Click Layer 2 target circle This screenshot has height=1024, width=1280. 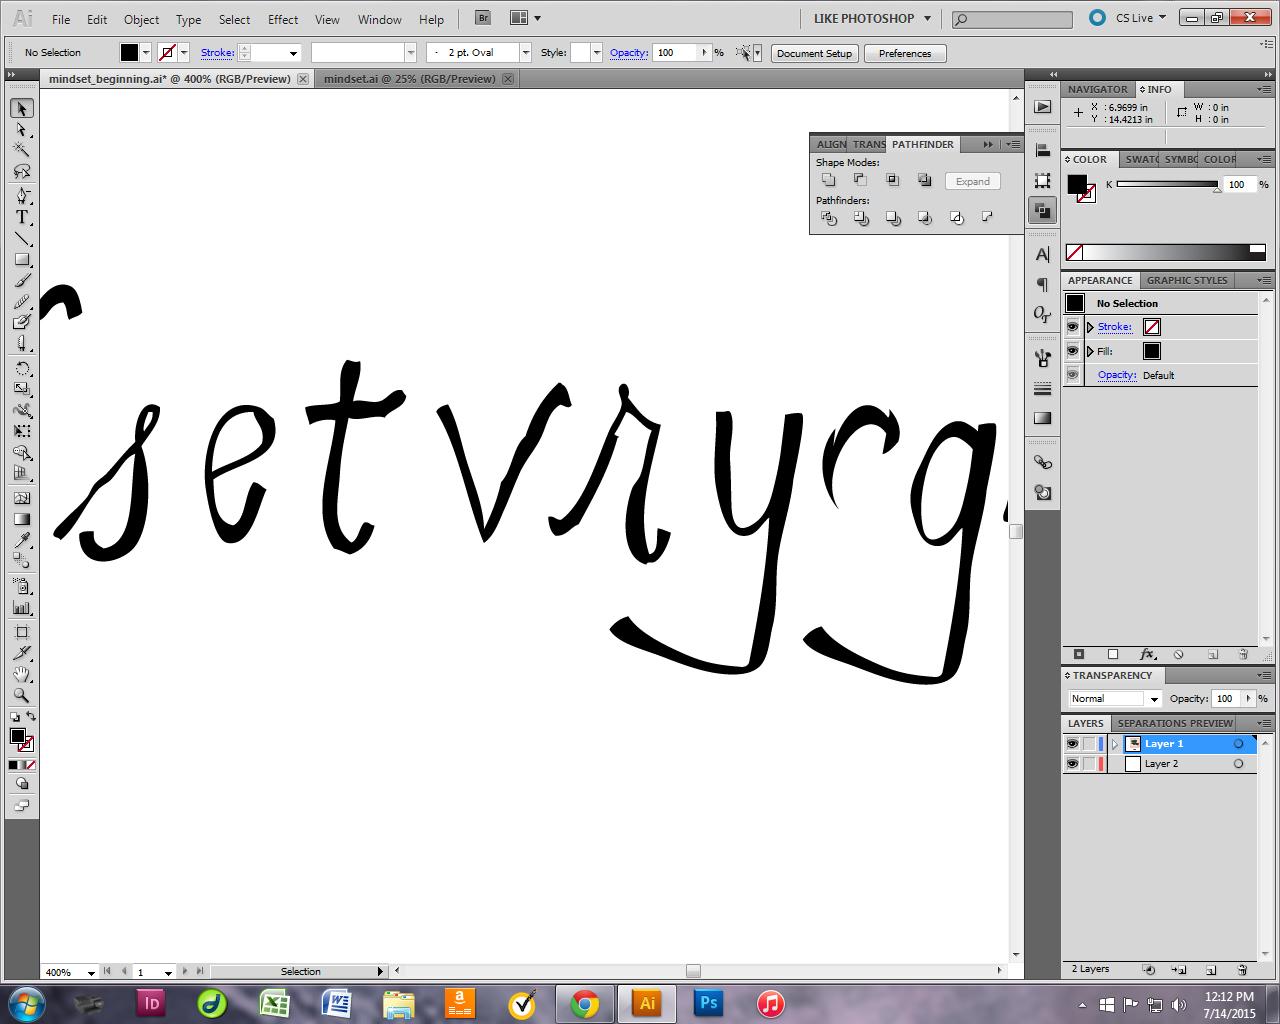click(x=1238, y=764)
